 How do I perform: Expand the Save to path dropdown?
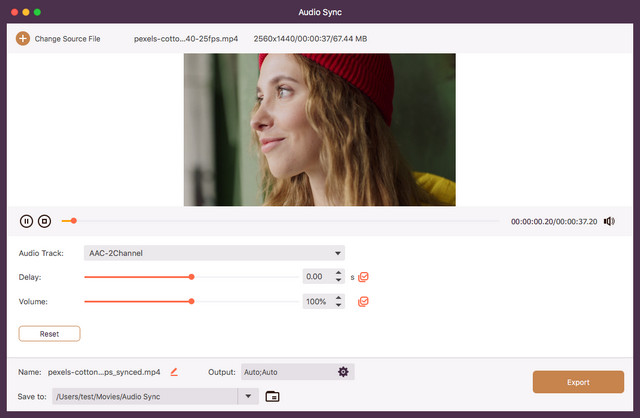pyautogui.click(x=248, y=396)
